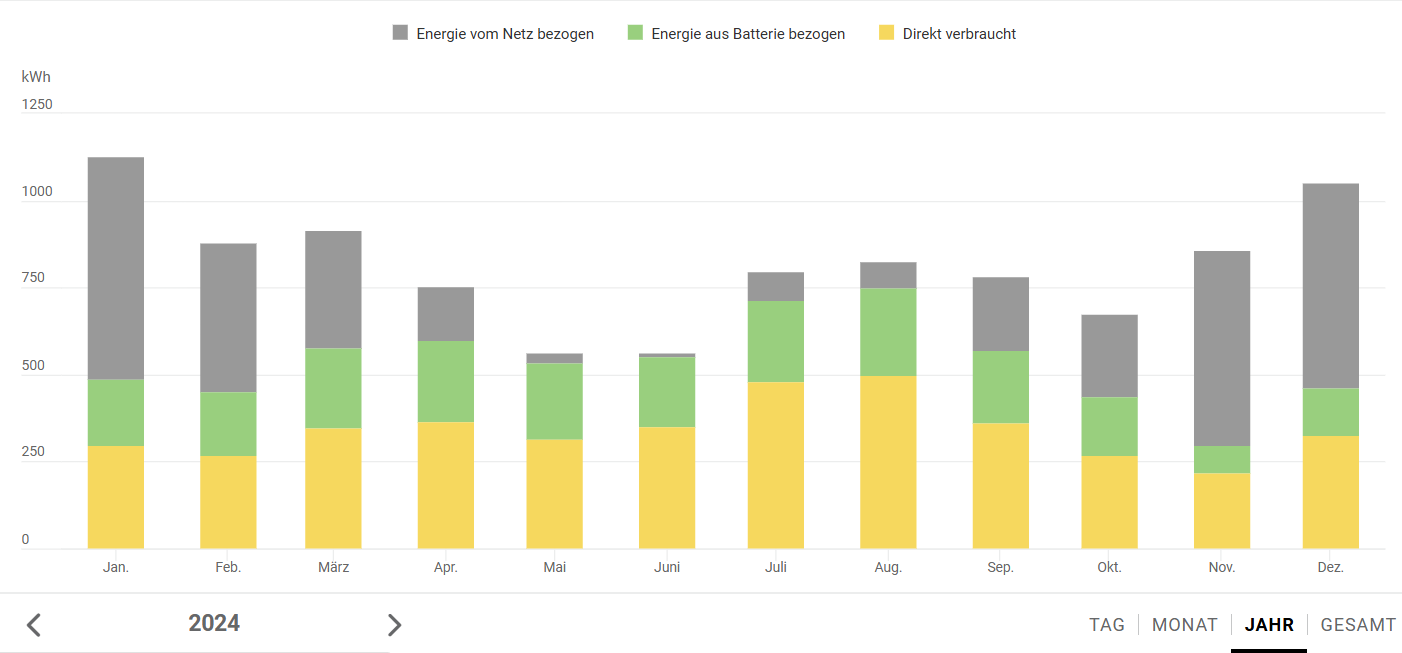Click gray grid segment of November bar

click(1222, 348)
